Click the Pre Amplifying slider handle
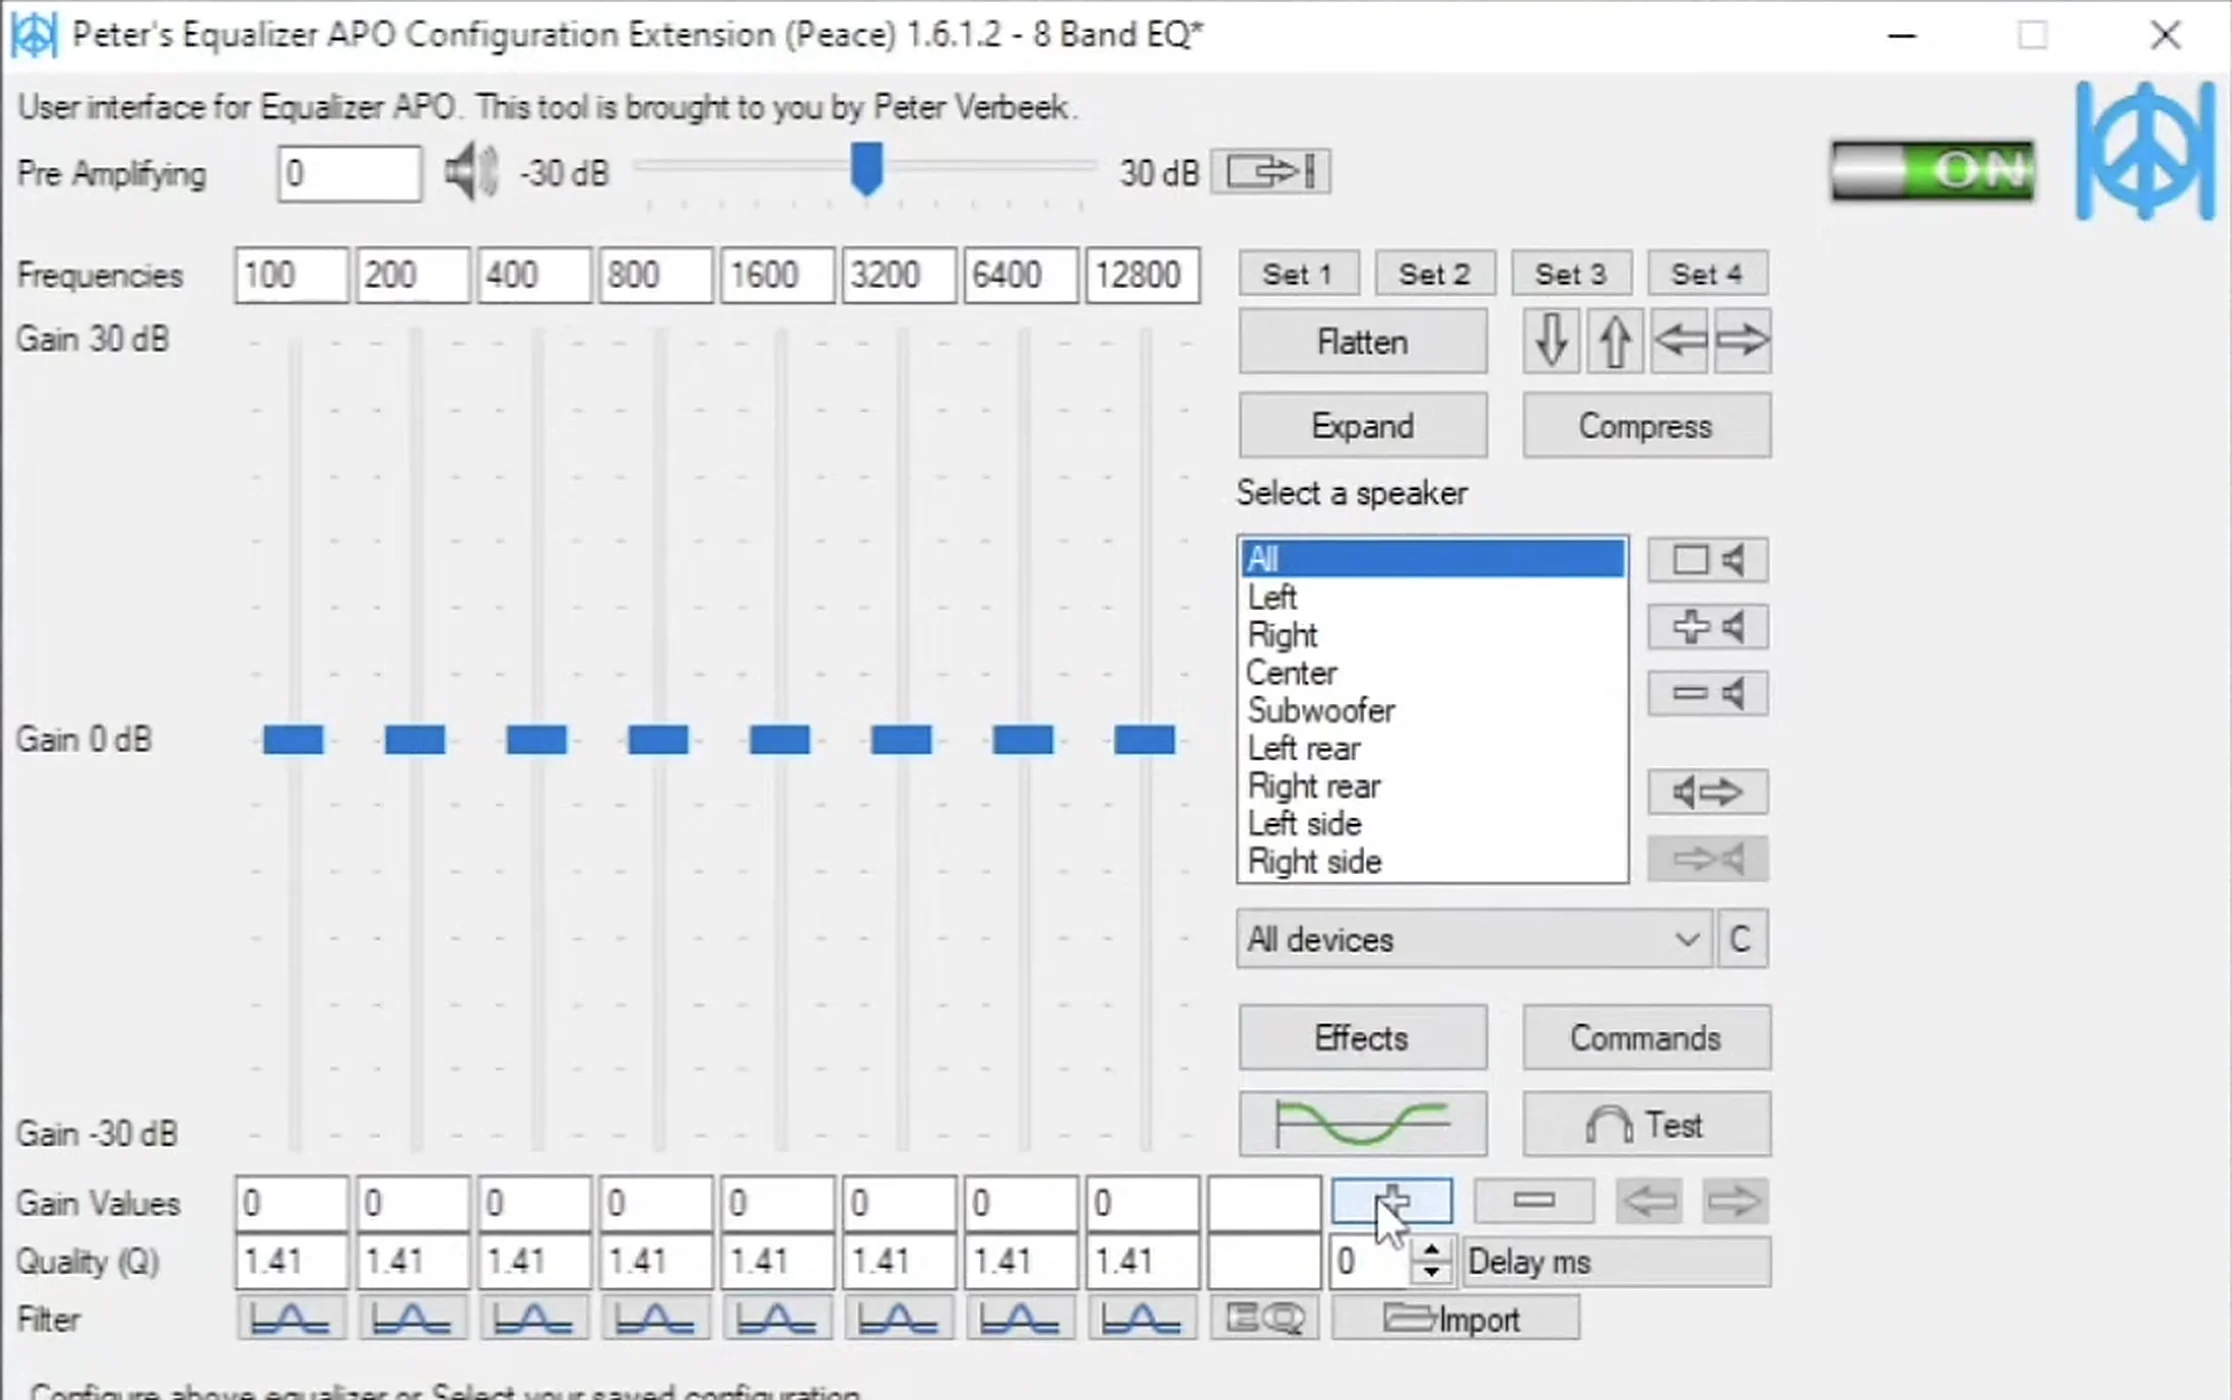This screenshot has width=2232, height=1400. (867, 169)
